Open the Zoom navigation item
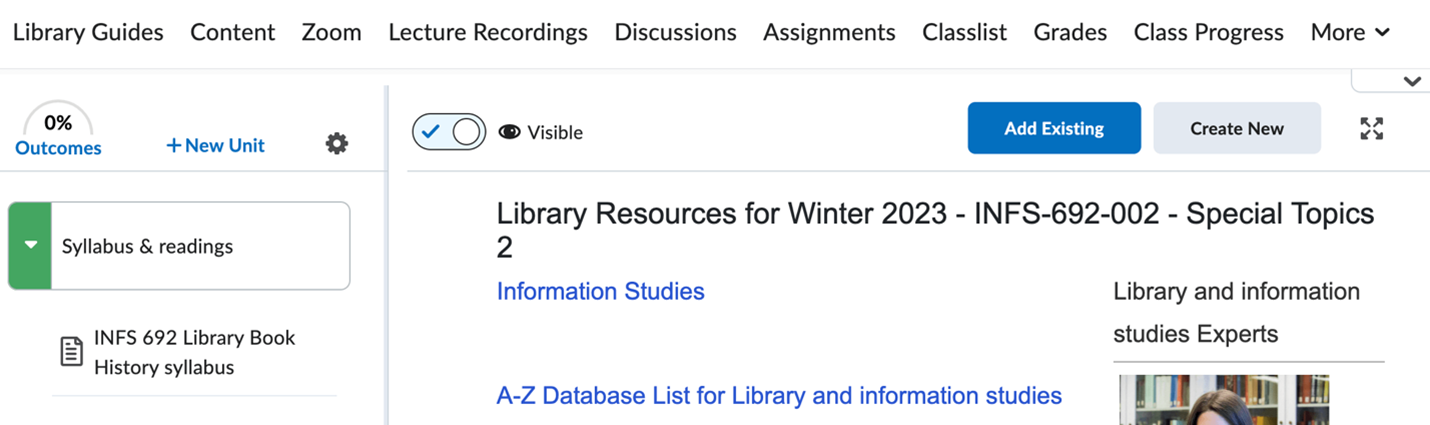 tap(331, 32)
